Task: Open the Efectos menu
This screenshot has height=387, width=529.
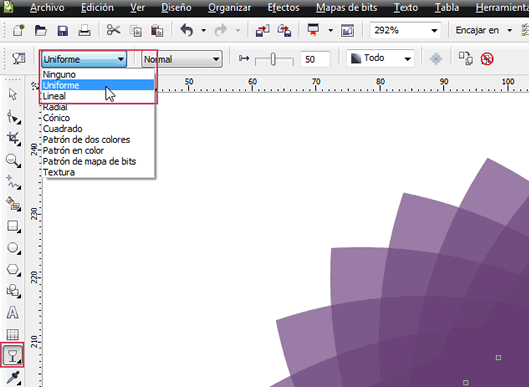Action: pyautogui.click(x=283, y=7)
